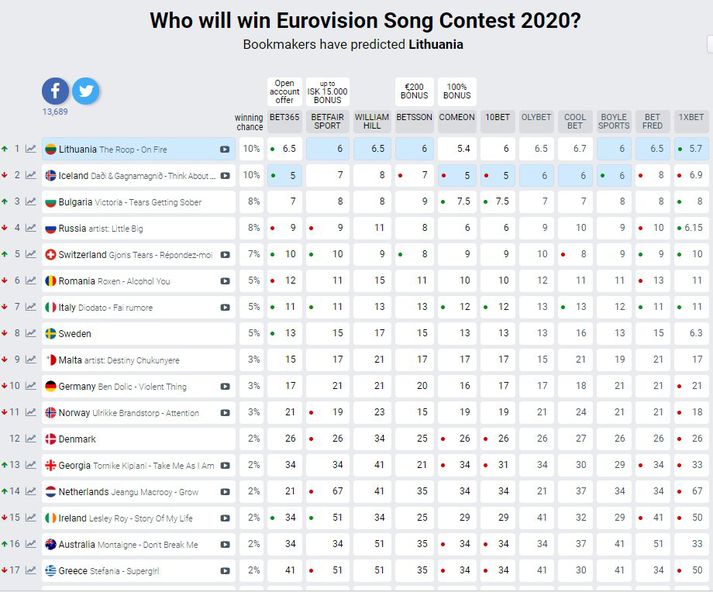Click the Bet365 open account offer

[284, 92]
